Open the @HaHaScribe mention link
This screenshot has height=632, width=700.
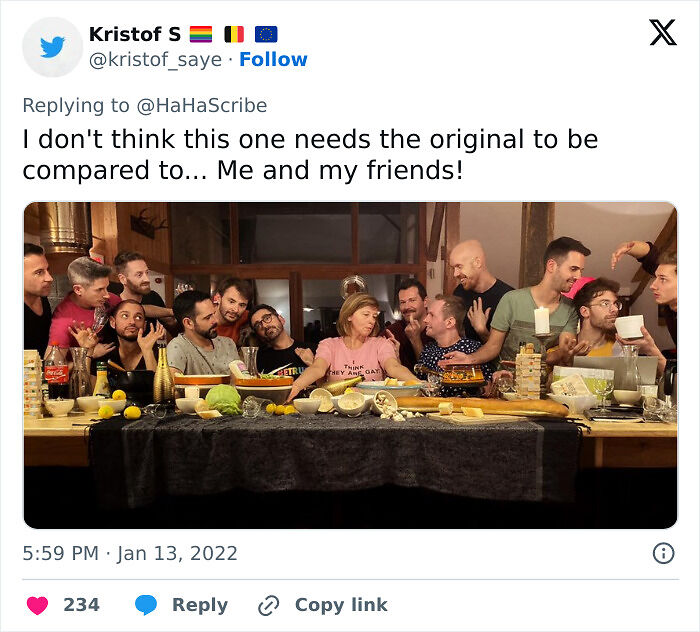205,105
